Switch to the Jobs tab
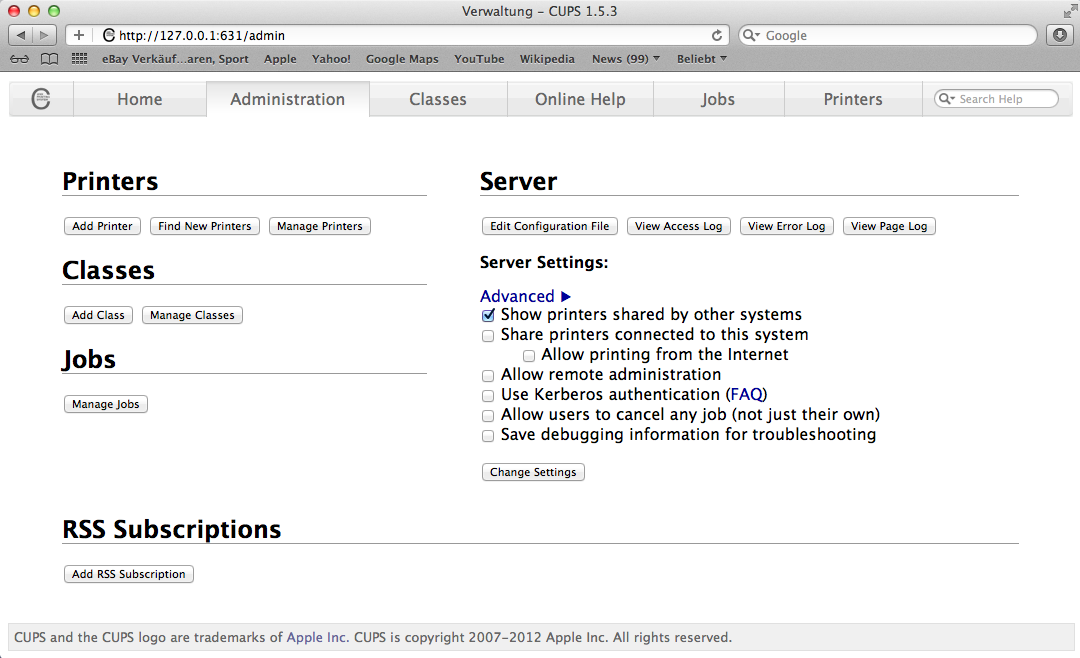Image resolution: width=1080 pixels, height=658 pixels. pyautogui.click(x=718, y=99)
